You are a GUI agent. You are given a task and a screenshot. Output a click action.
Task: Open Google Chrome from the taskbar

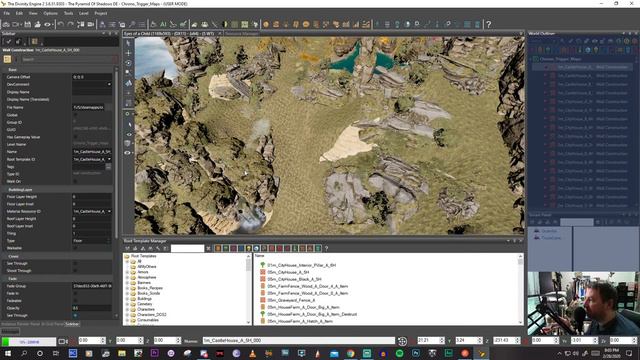[351, 353]
